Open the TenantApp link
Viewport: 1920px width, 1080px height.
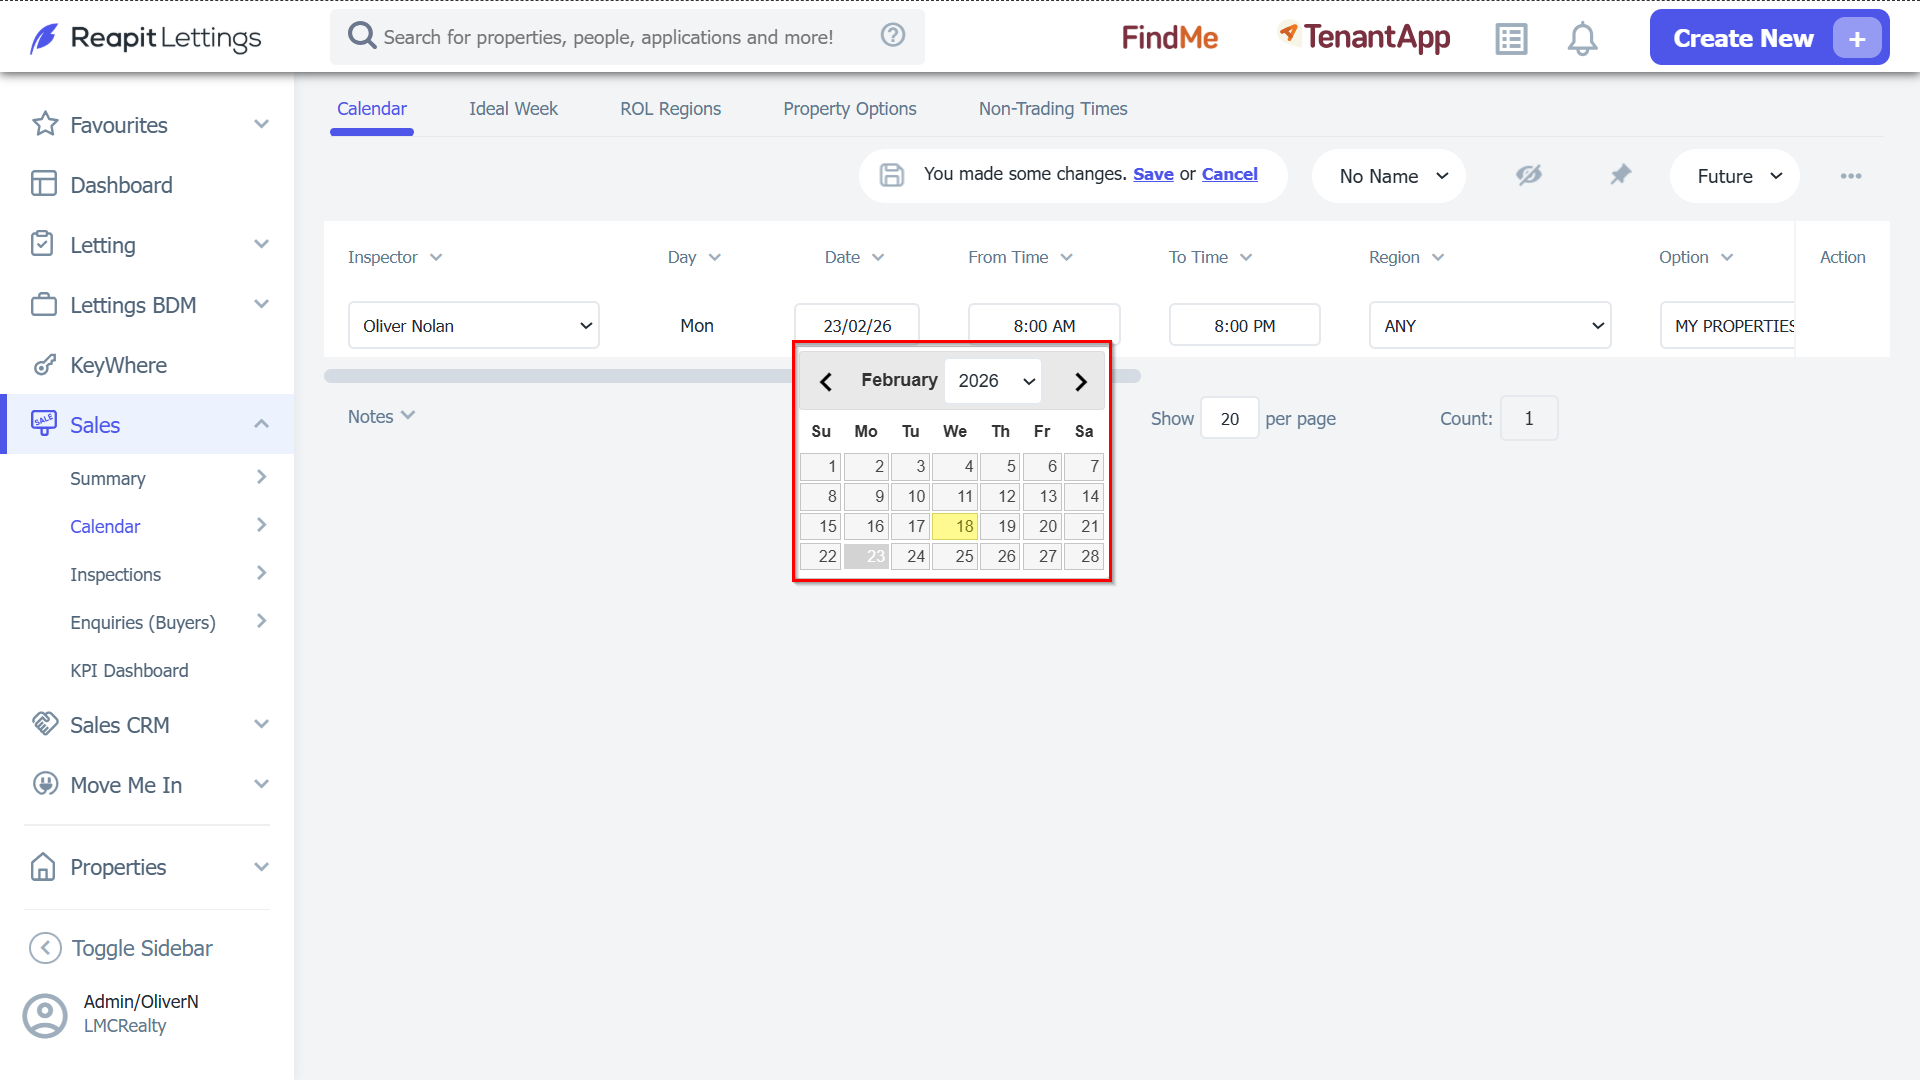pyautogui.click(x=1364, y=37)
